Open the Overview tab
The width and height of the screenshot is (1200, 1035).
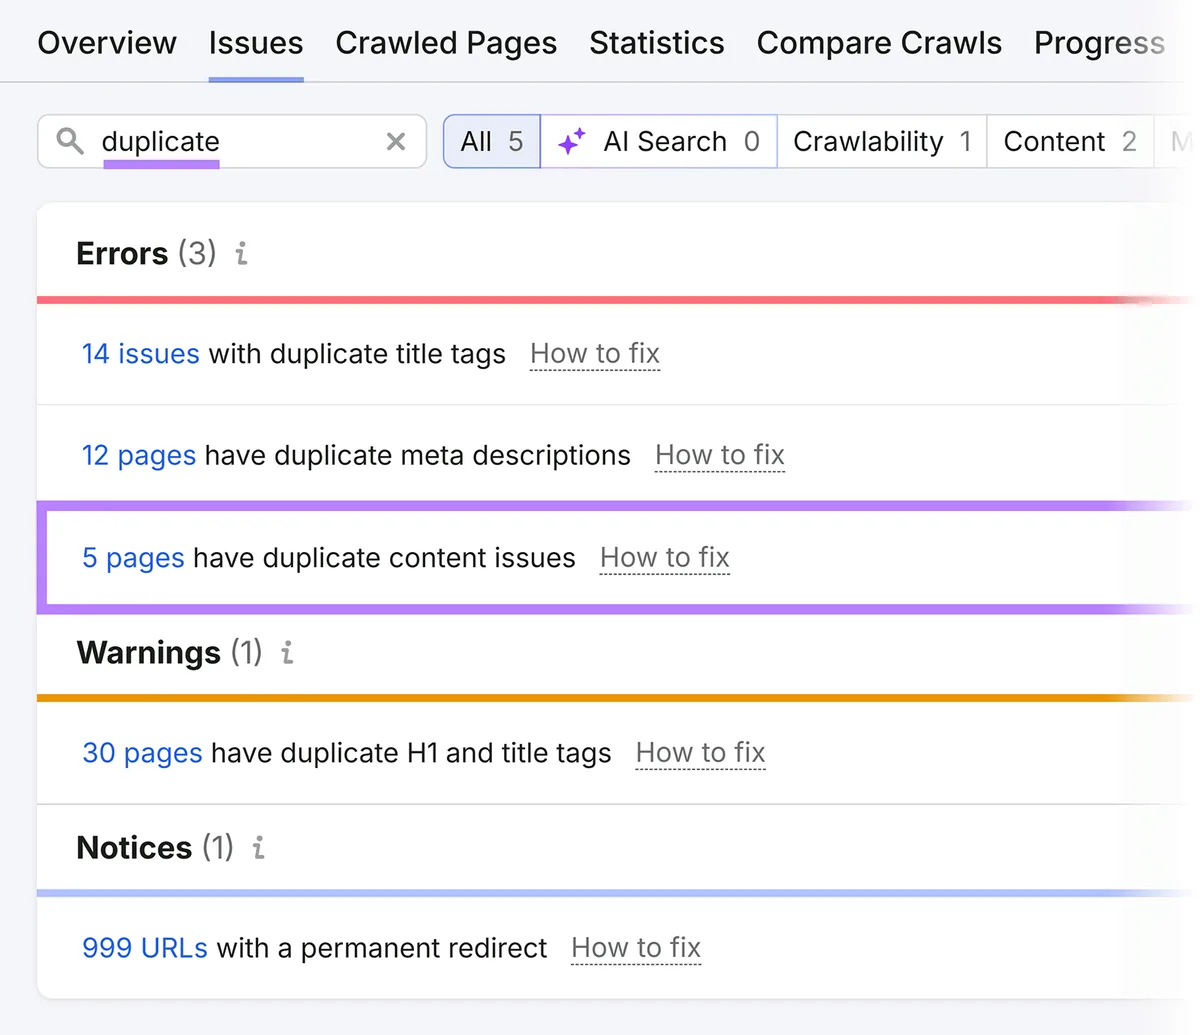pos(107,43)
